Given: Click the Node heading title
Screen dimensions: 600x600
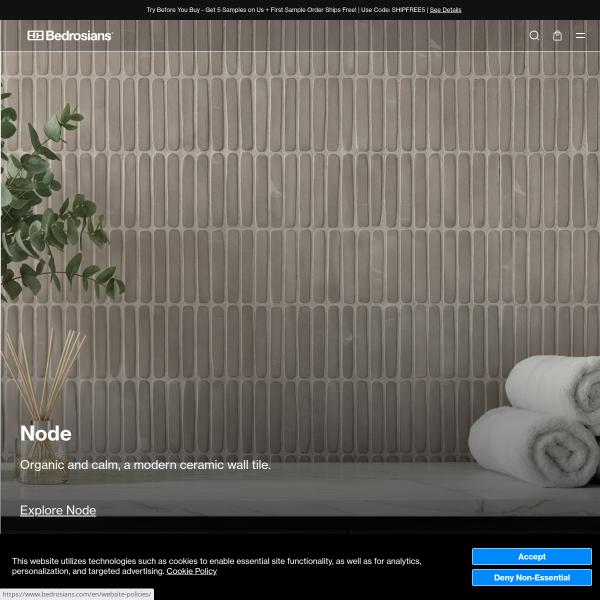Looking at the screenshot, I should click(x=46, y=434).
